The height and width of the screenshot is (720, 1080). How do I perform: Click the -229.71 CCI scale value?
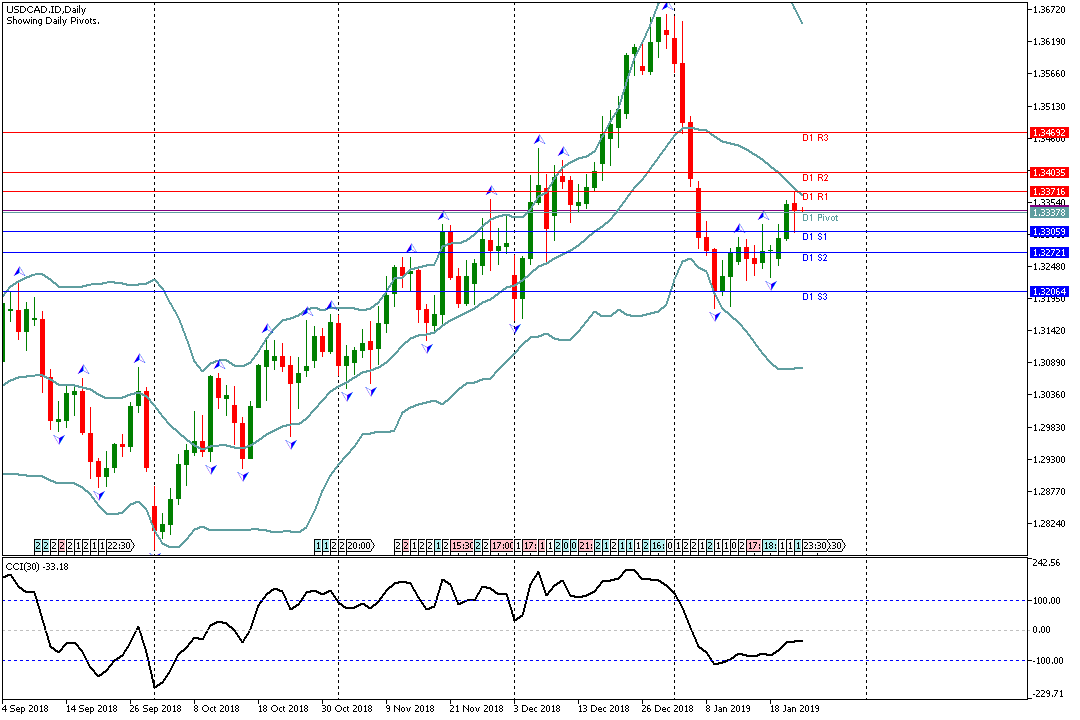1046,695
